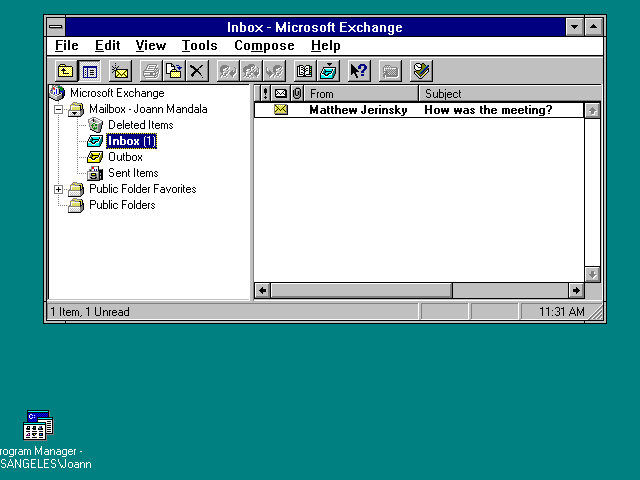Click the Move Item toolbar icon

(x=174, y=71)
